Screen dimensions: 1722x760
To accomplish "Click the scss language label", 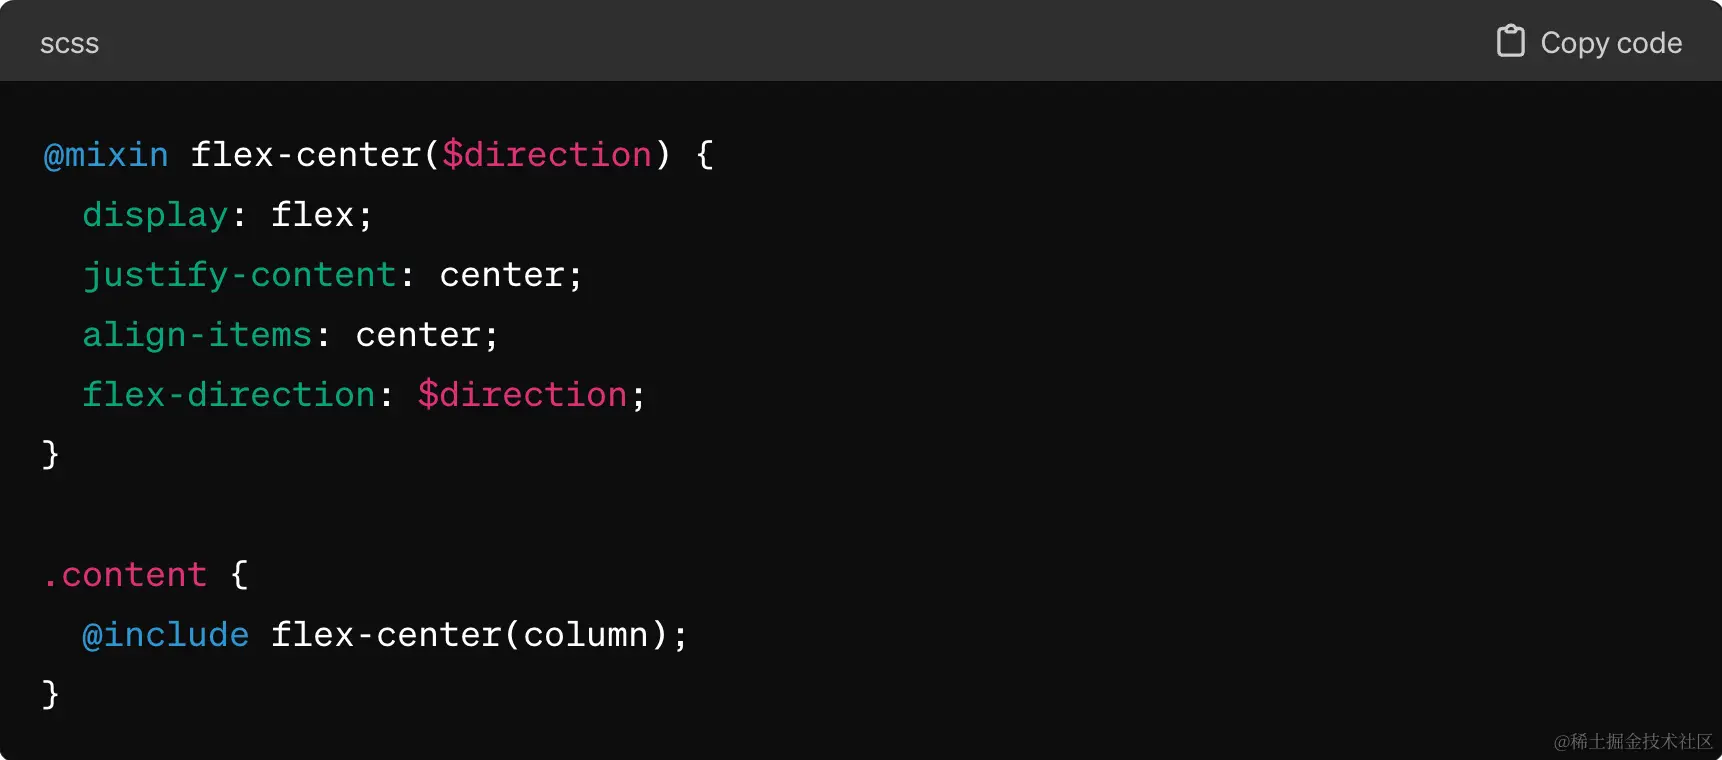I will (69, 44).
